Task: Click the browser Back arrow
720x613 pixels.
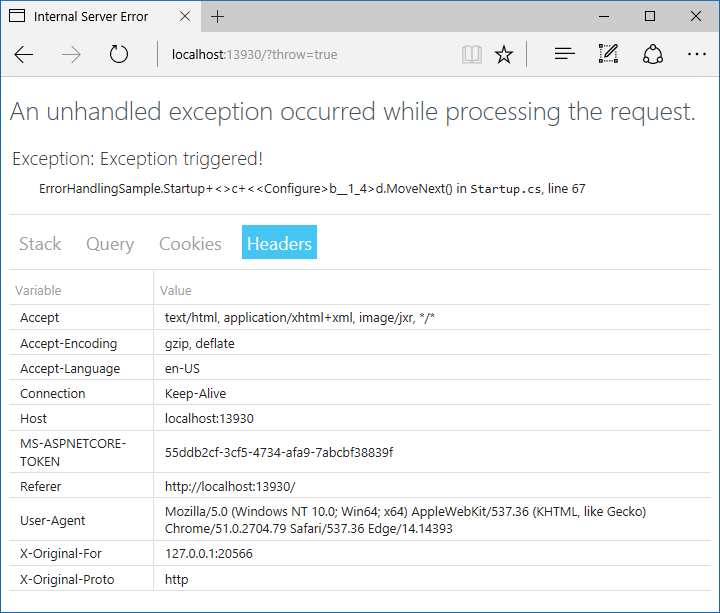Action: 24,54
